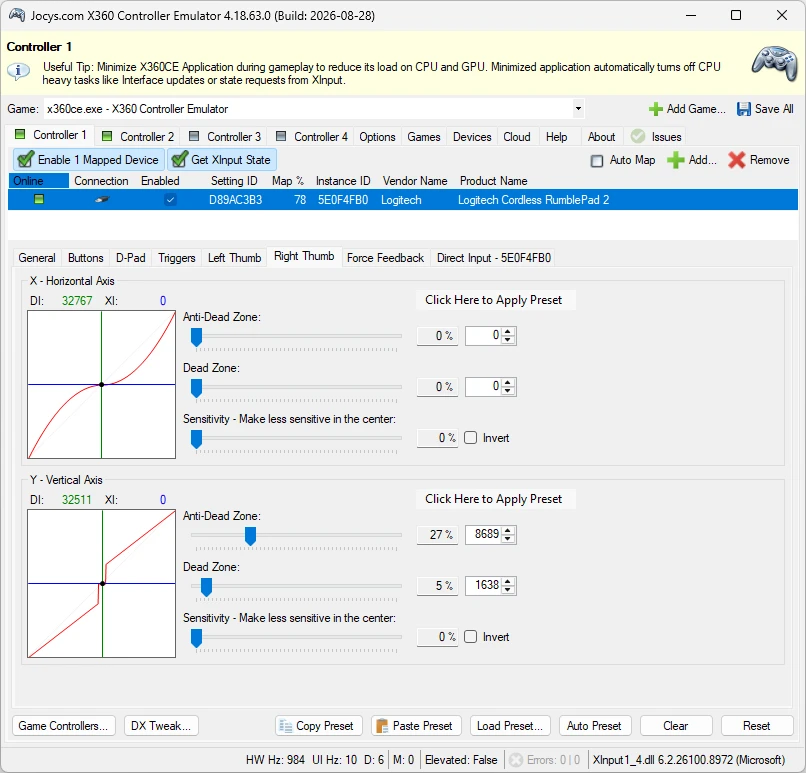Click the Auto Preset button

594,726
